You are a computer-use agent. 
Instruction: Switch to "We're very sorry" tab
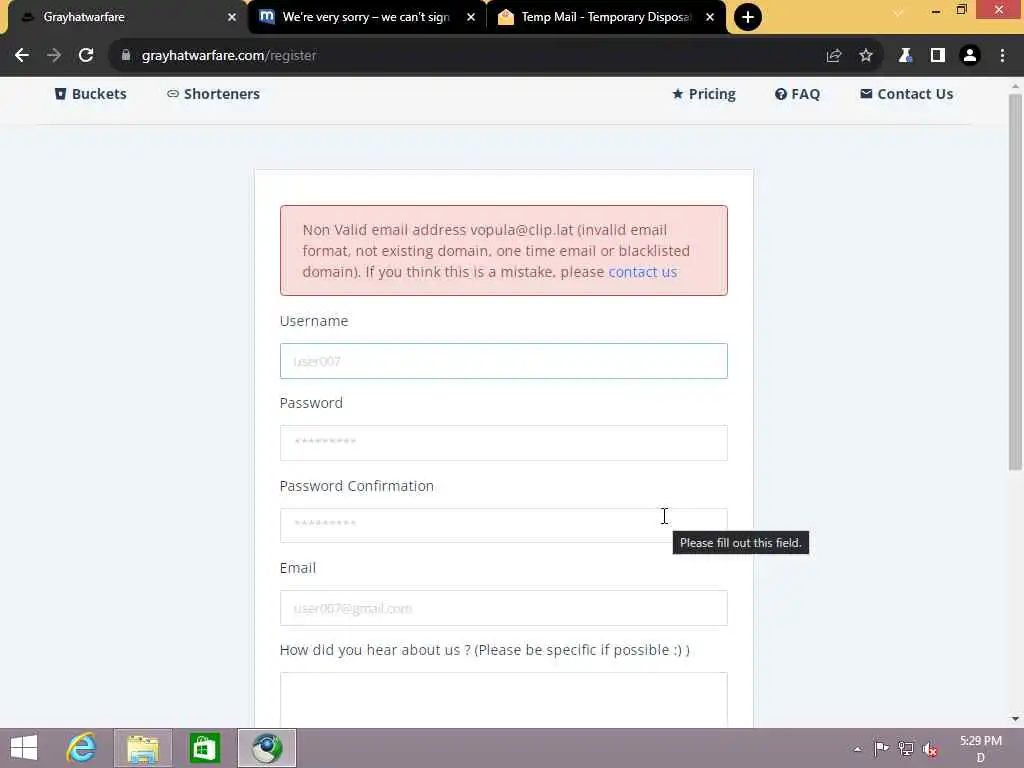point(366,17)
